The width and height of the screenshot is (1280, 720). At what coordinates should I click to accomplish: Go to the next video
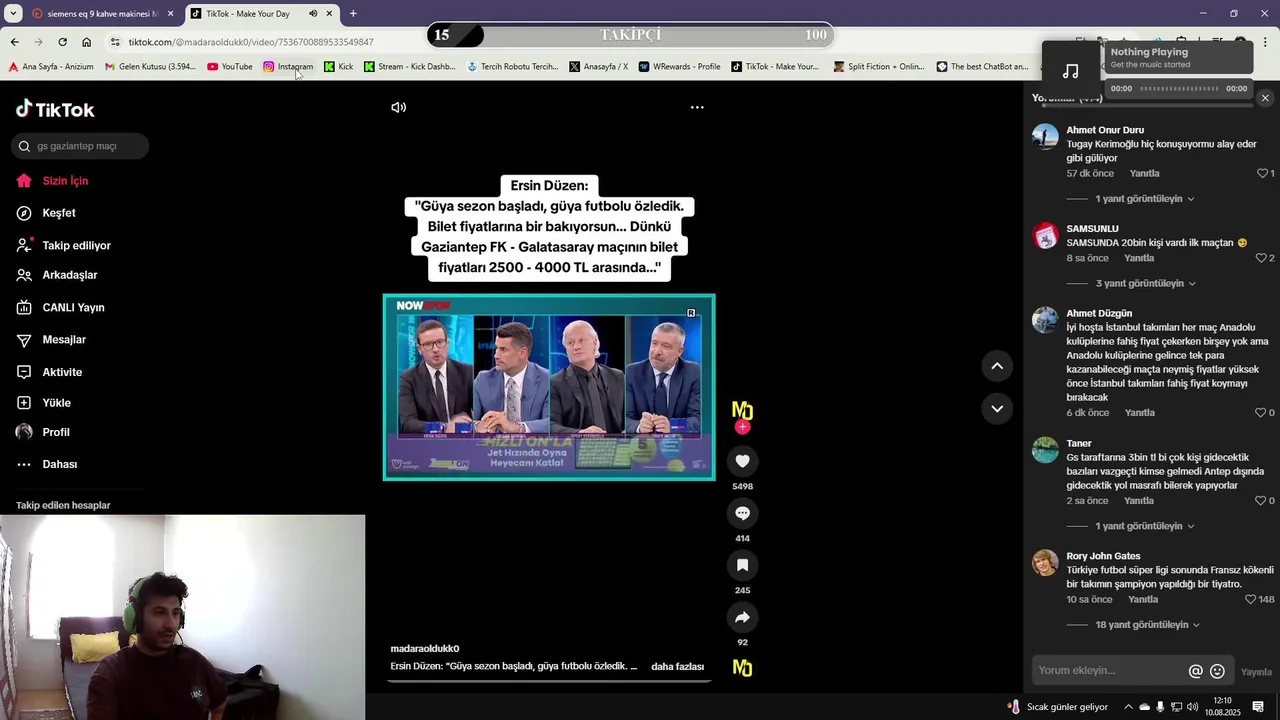coord(997,408)
